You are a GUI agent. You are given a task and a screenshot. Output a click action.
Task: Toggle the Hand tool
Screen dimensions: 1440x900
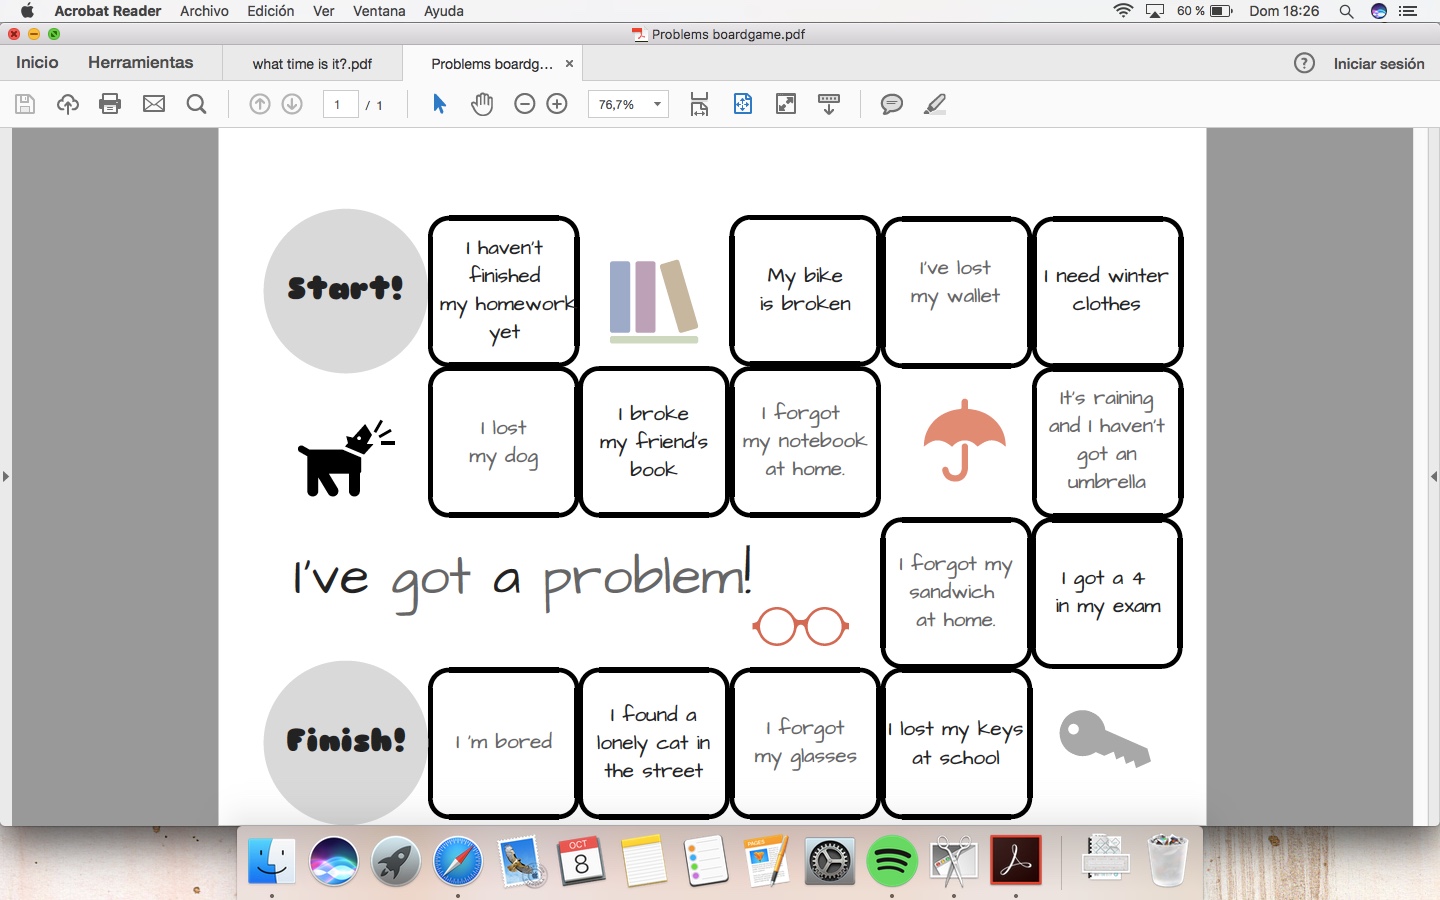pyautogui.click(x=482, y=104)
